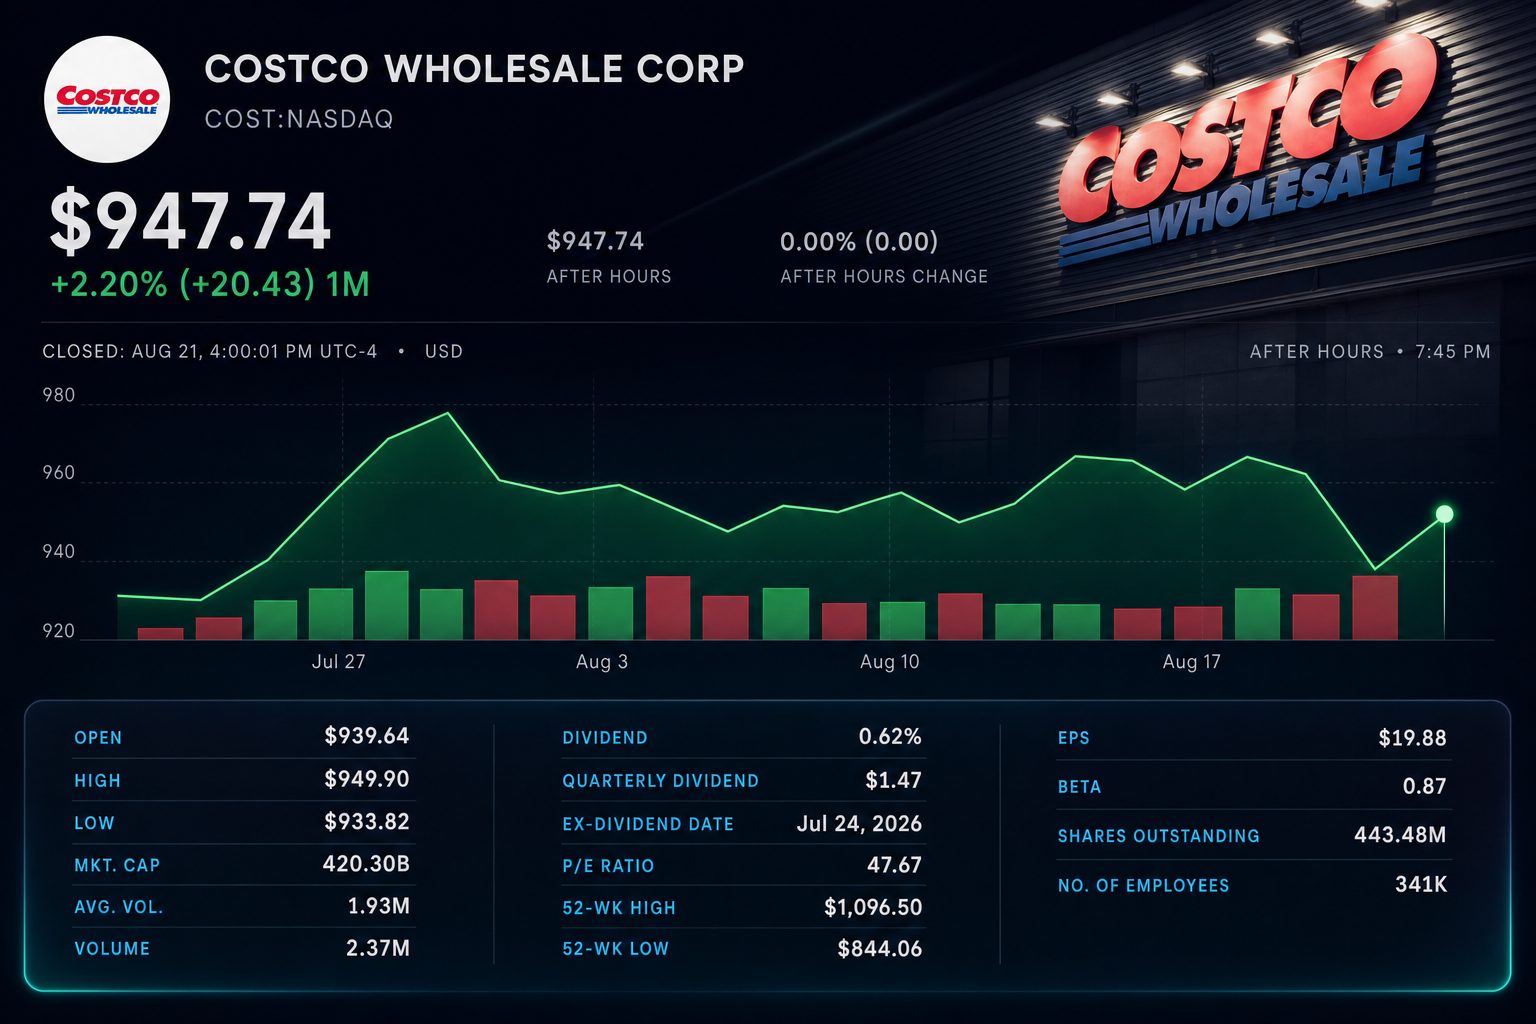The width and height of the screenshot is (1536, 1024).
Task: Click the 0.00% (0.00) after hours change
Action: (x=859, y=242)
